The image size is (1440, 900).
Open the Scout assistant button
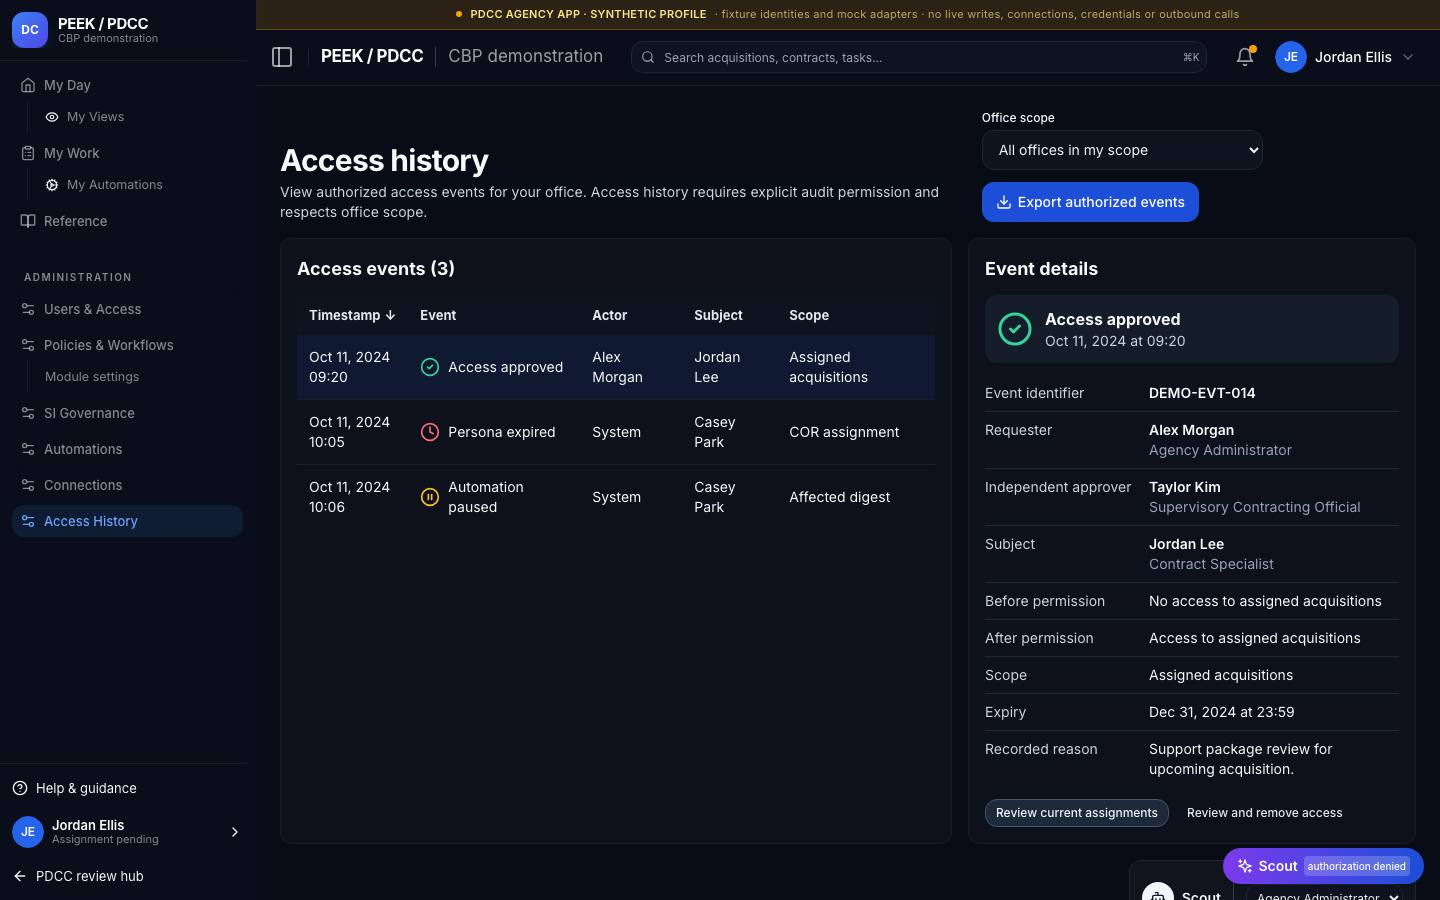click(1323, 866)
